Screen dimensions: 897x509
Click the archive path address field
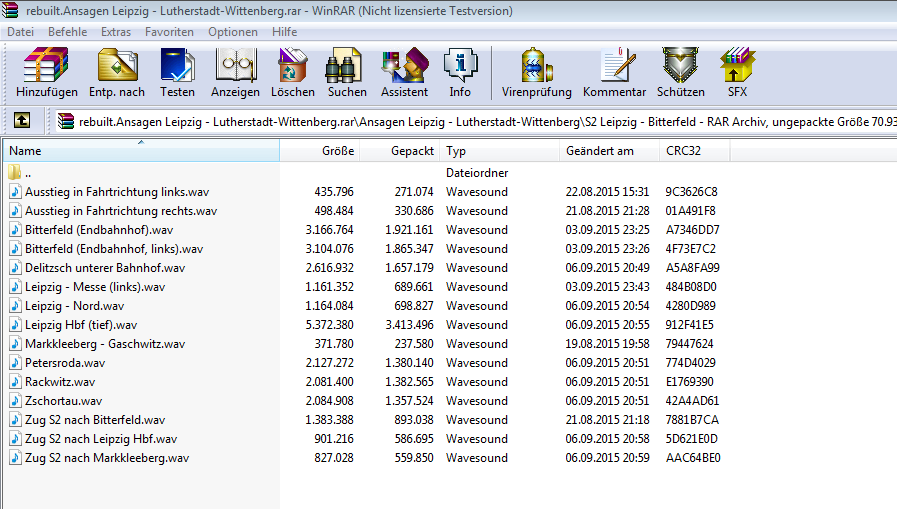pos(475,121)
